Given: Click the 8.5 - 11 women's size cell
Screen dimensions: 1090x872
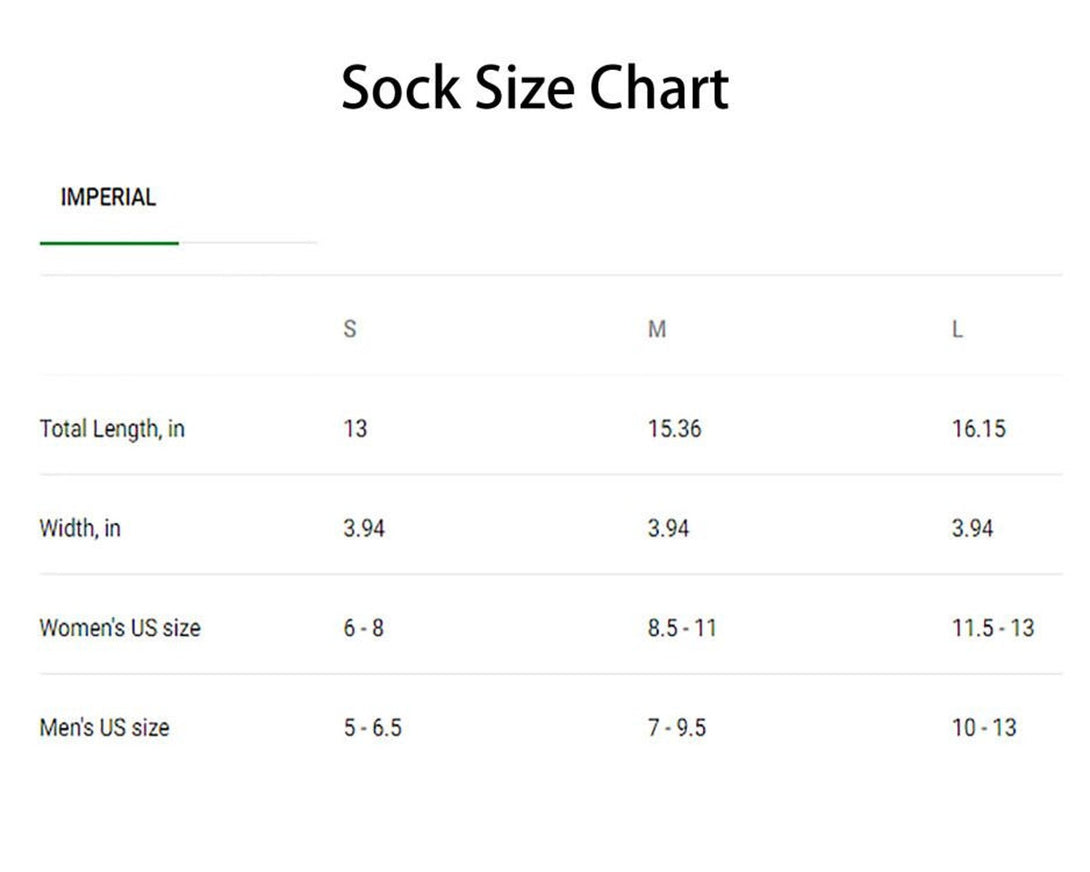Looking at the screenshot, I should 682,628.
